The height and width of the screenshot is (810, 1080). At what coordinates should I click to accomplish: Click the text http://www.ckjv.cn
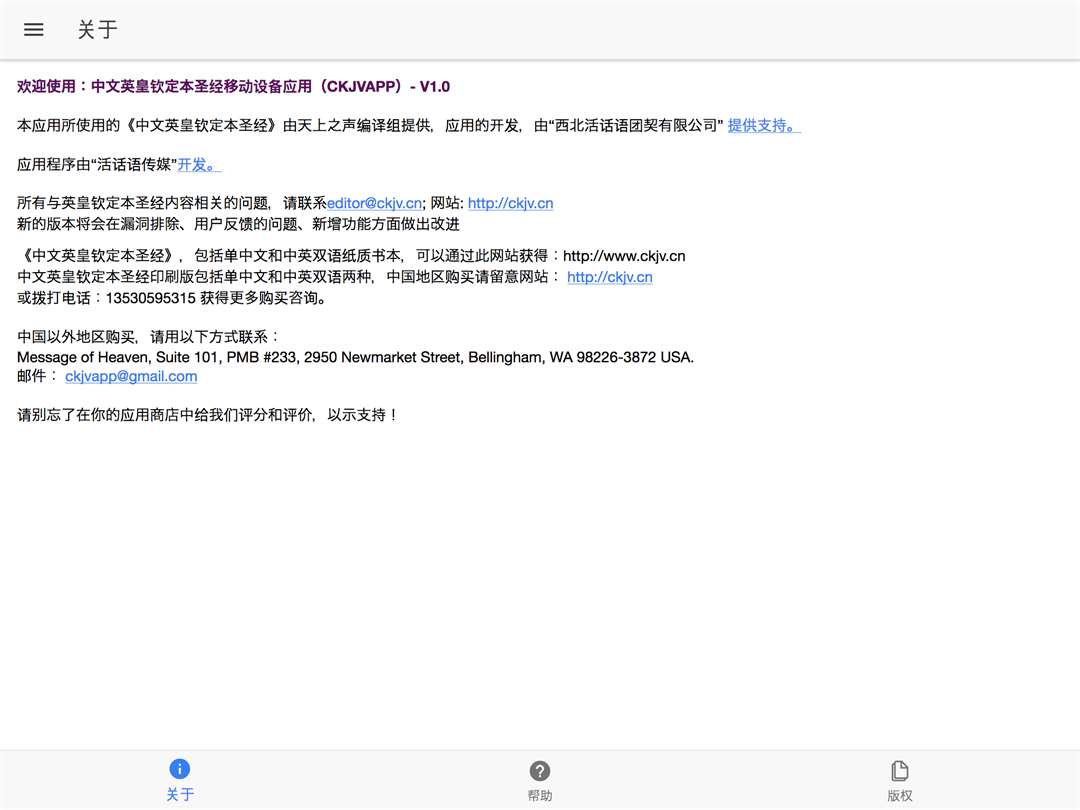[x=624, y=256]
